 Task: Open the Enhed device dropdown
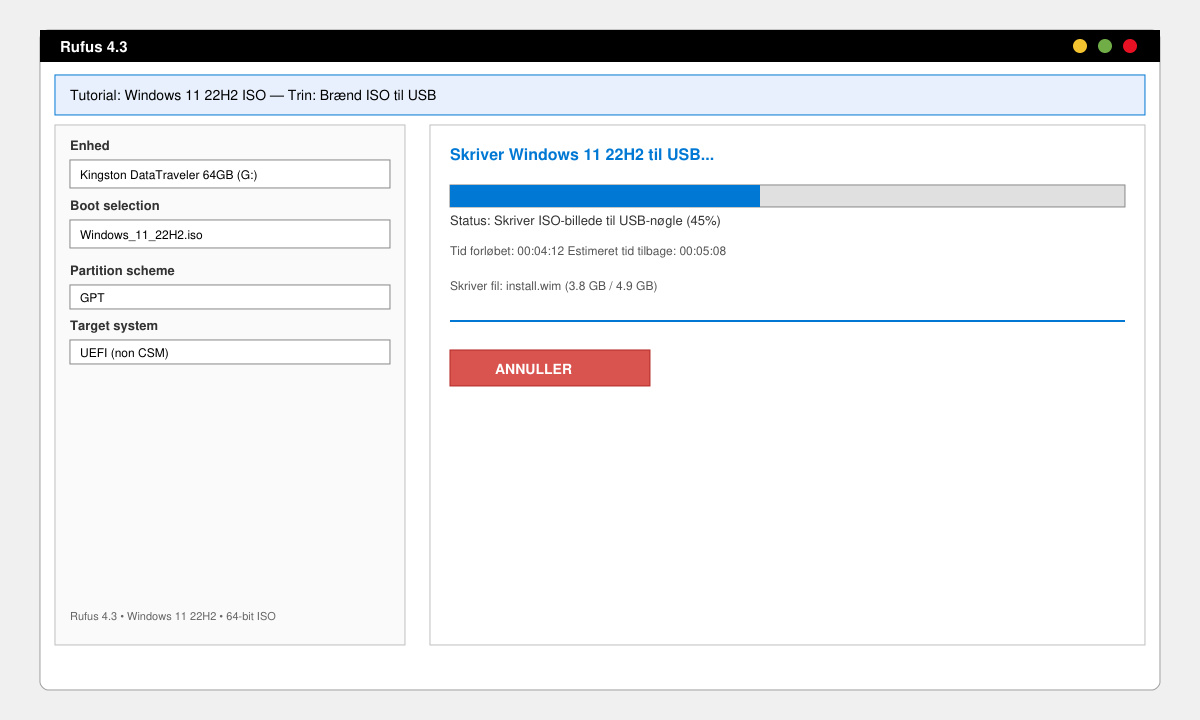[x=230, y=174]
